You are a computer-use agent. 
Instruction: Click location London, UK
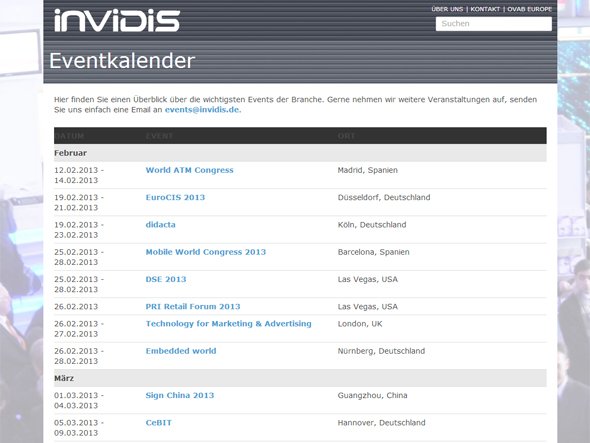point(360,324)
